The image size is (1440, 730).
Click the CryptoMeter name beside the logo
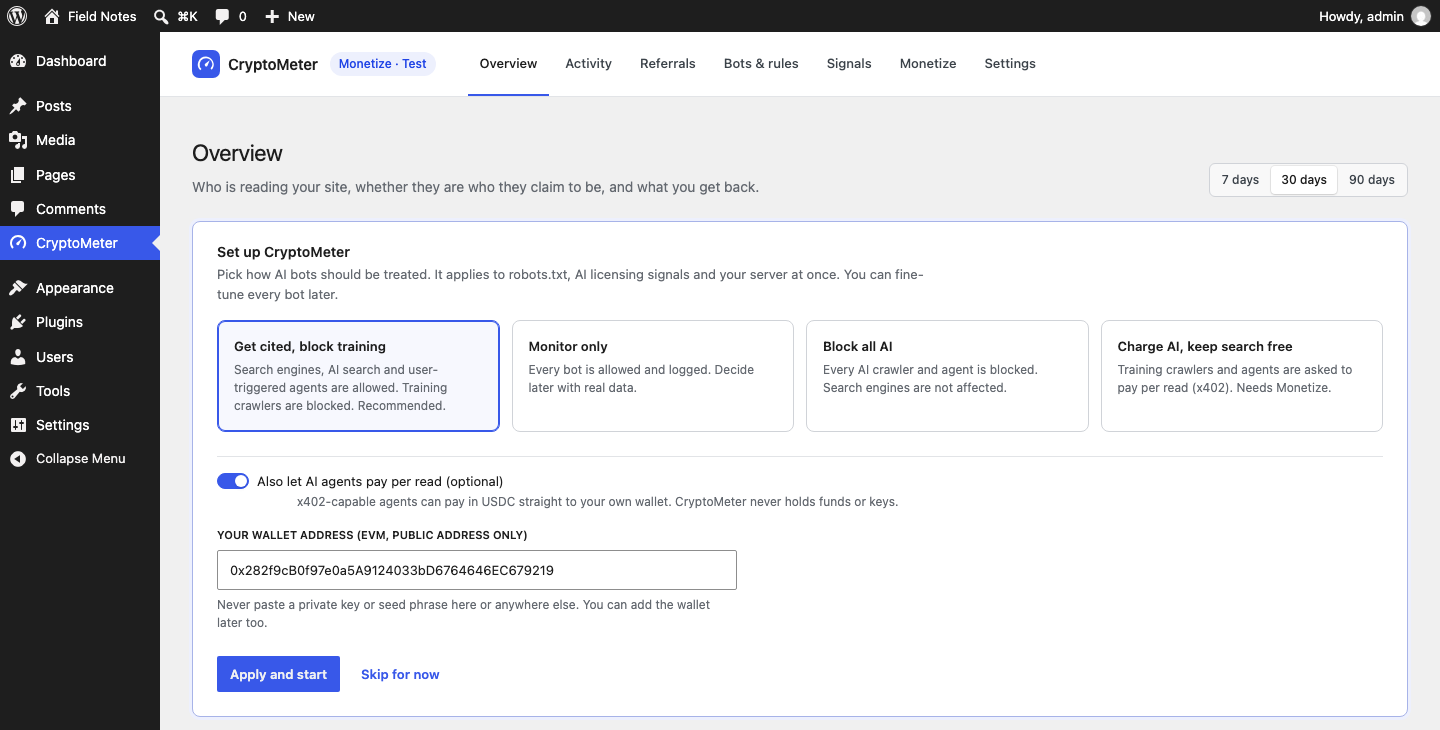[273, 64]
